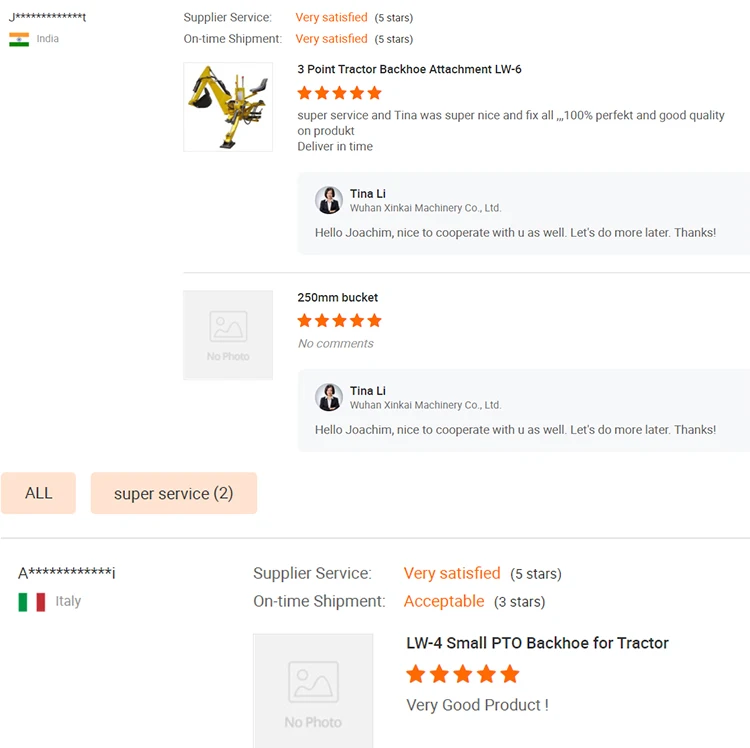Screen dimensions: 750x748
Task: Click Tina Li name in first reply
Action: (367, 194)
